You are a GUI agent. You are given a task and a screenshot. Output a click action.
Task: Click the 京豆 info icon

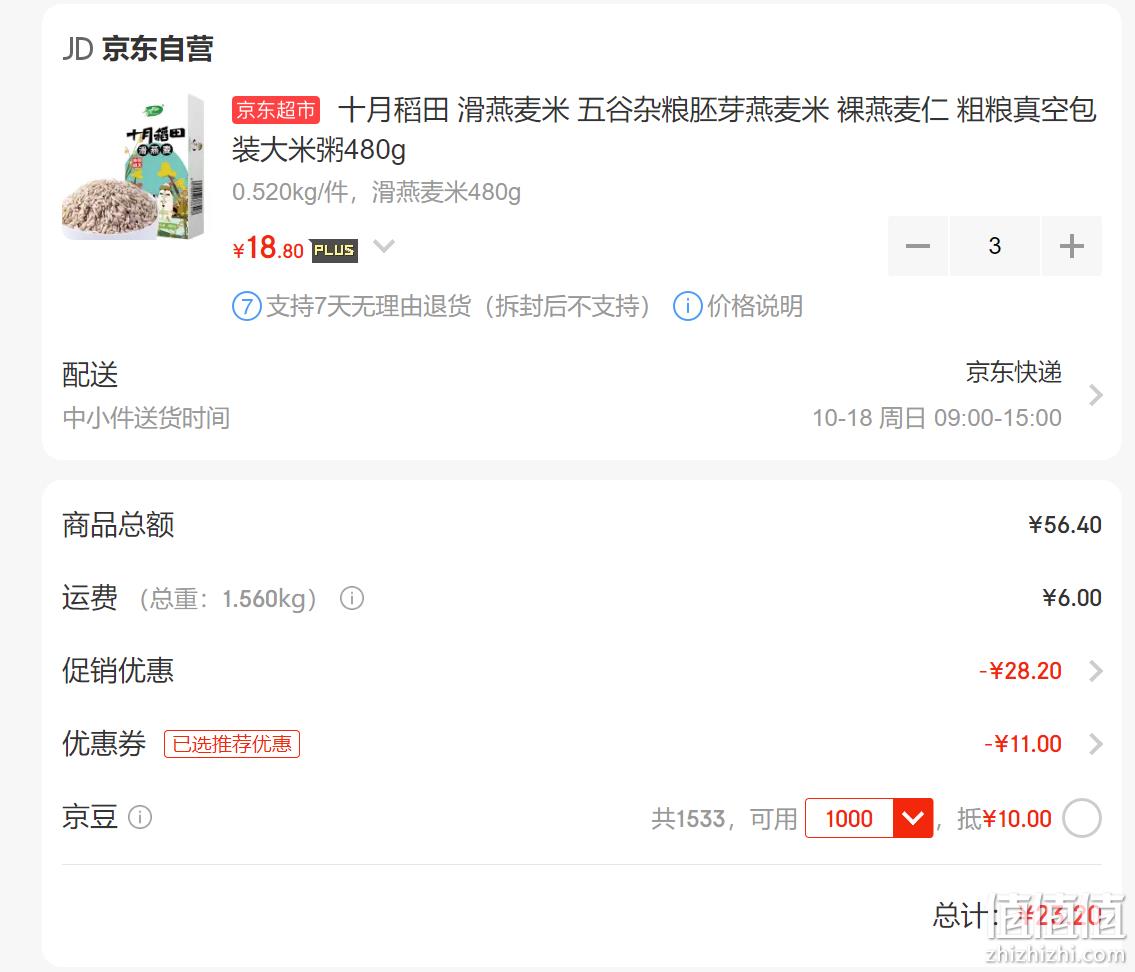tap(140, 817)
